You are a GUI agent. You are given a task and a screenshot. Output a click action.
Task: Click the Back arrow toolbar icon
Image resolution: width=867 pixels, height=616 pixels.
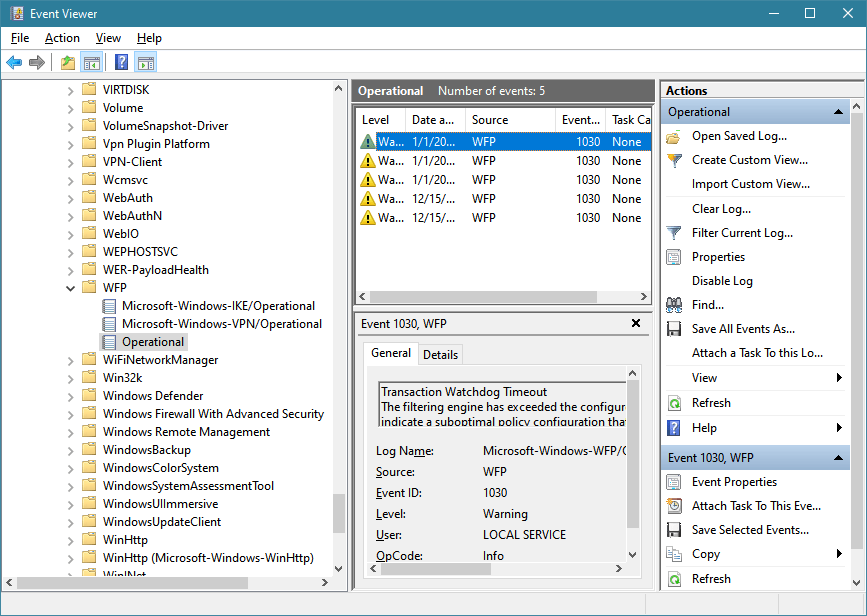click(x=14, y=62)
